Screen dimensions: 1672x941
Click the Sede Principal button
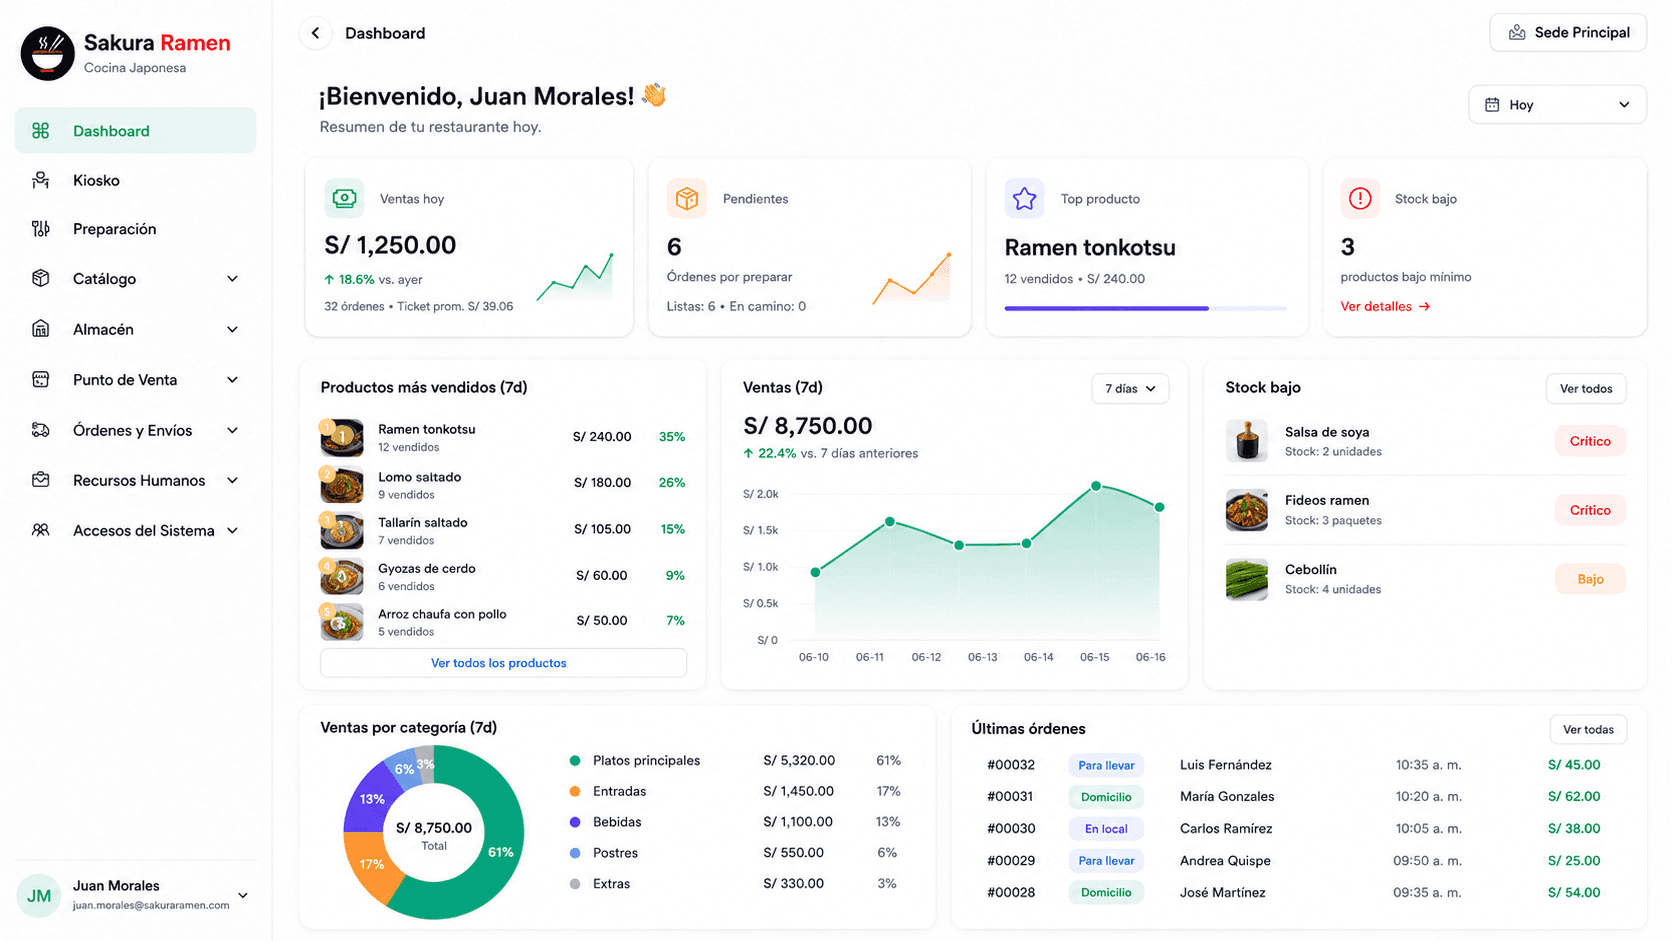pos(1568,33)
